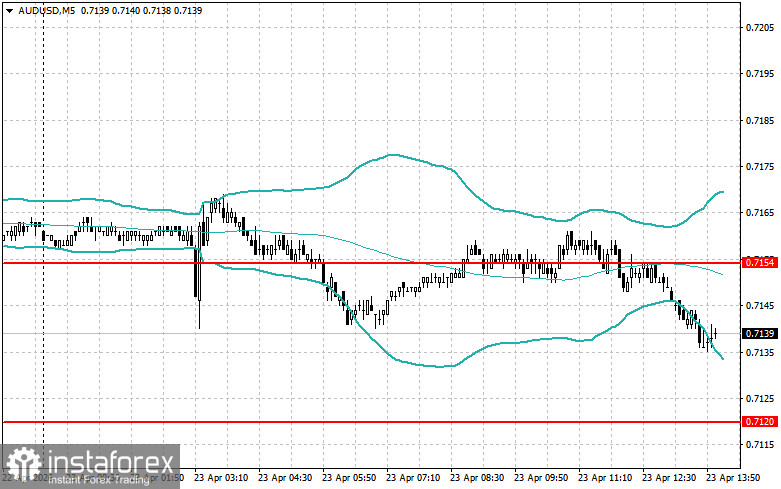This screenshot has width=781, height=489.
Task: Click the 23 Apr 04:30 time label
Action: point(285,478)
